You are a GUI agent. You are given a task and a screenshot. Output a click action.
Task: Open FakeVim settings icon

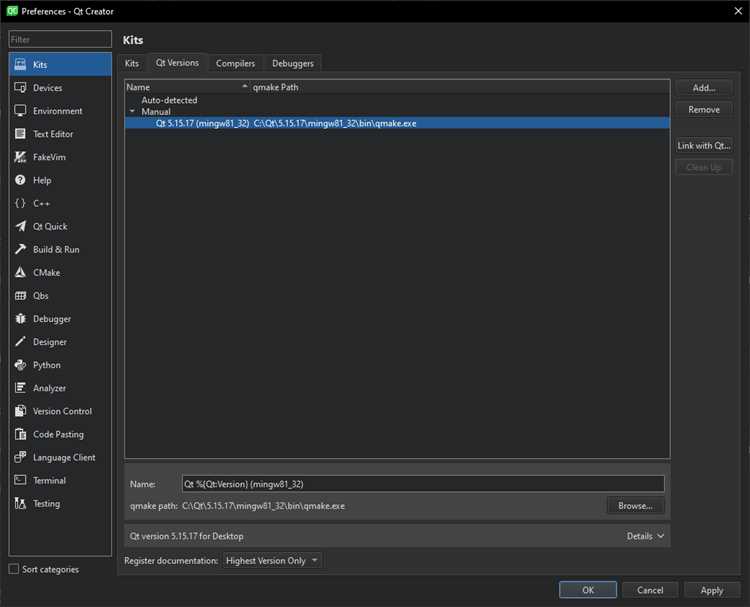pos(20,157)
